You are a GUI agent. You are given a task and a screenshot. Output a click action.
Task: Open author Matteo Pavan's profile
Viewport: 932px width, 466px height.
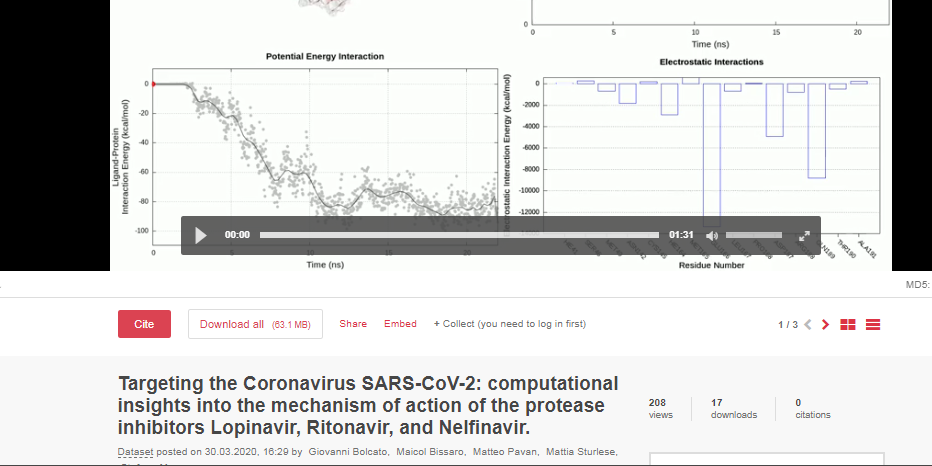(x=506, y=452)
